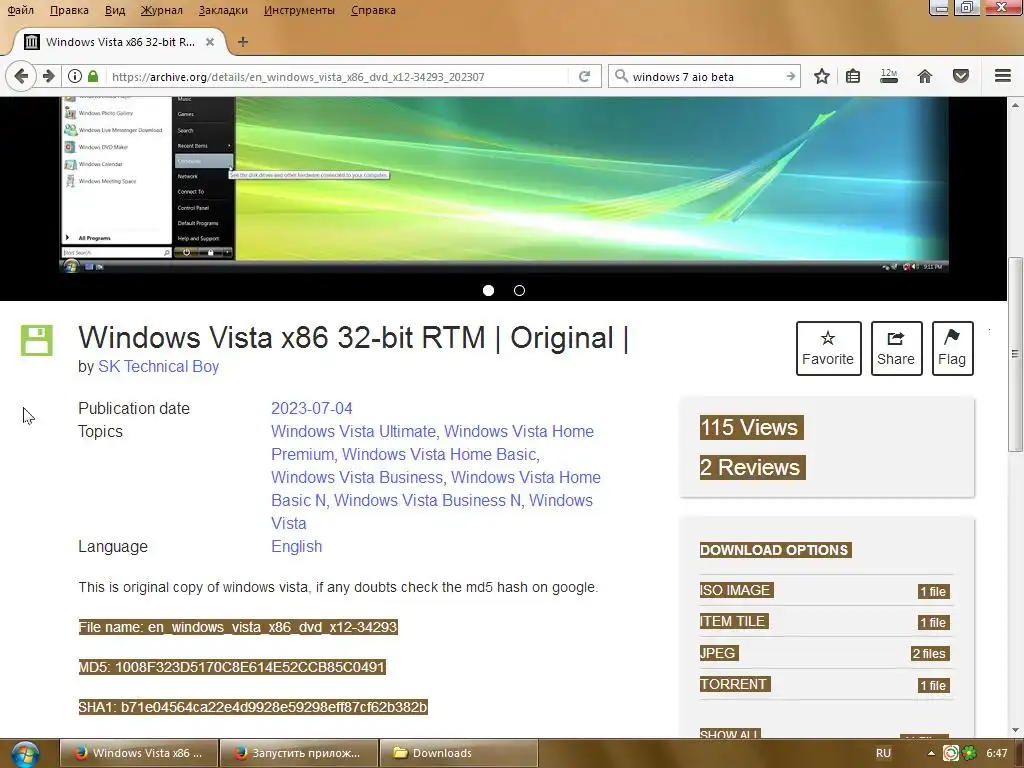The height and width of the screenshot is (768, 1024).
Task: Open the Инструменты menu
Action: (x=299, y=10)
